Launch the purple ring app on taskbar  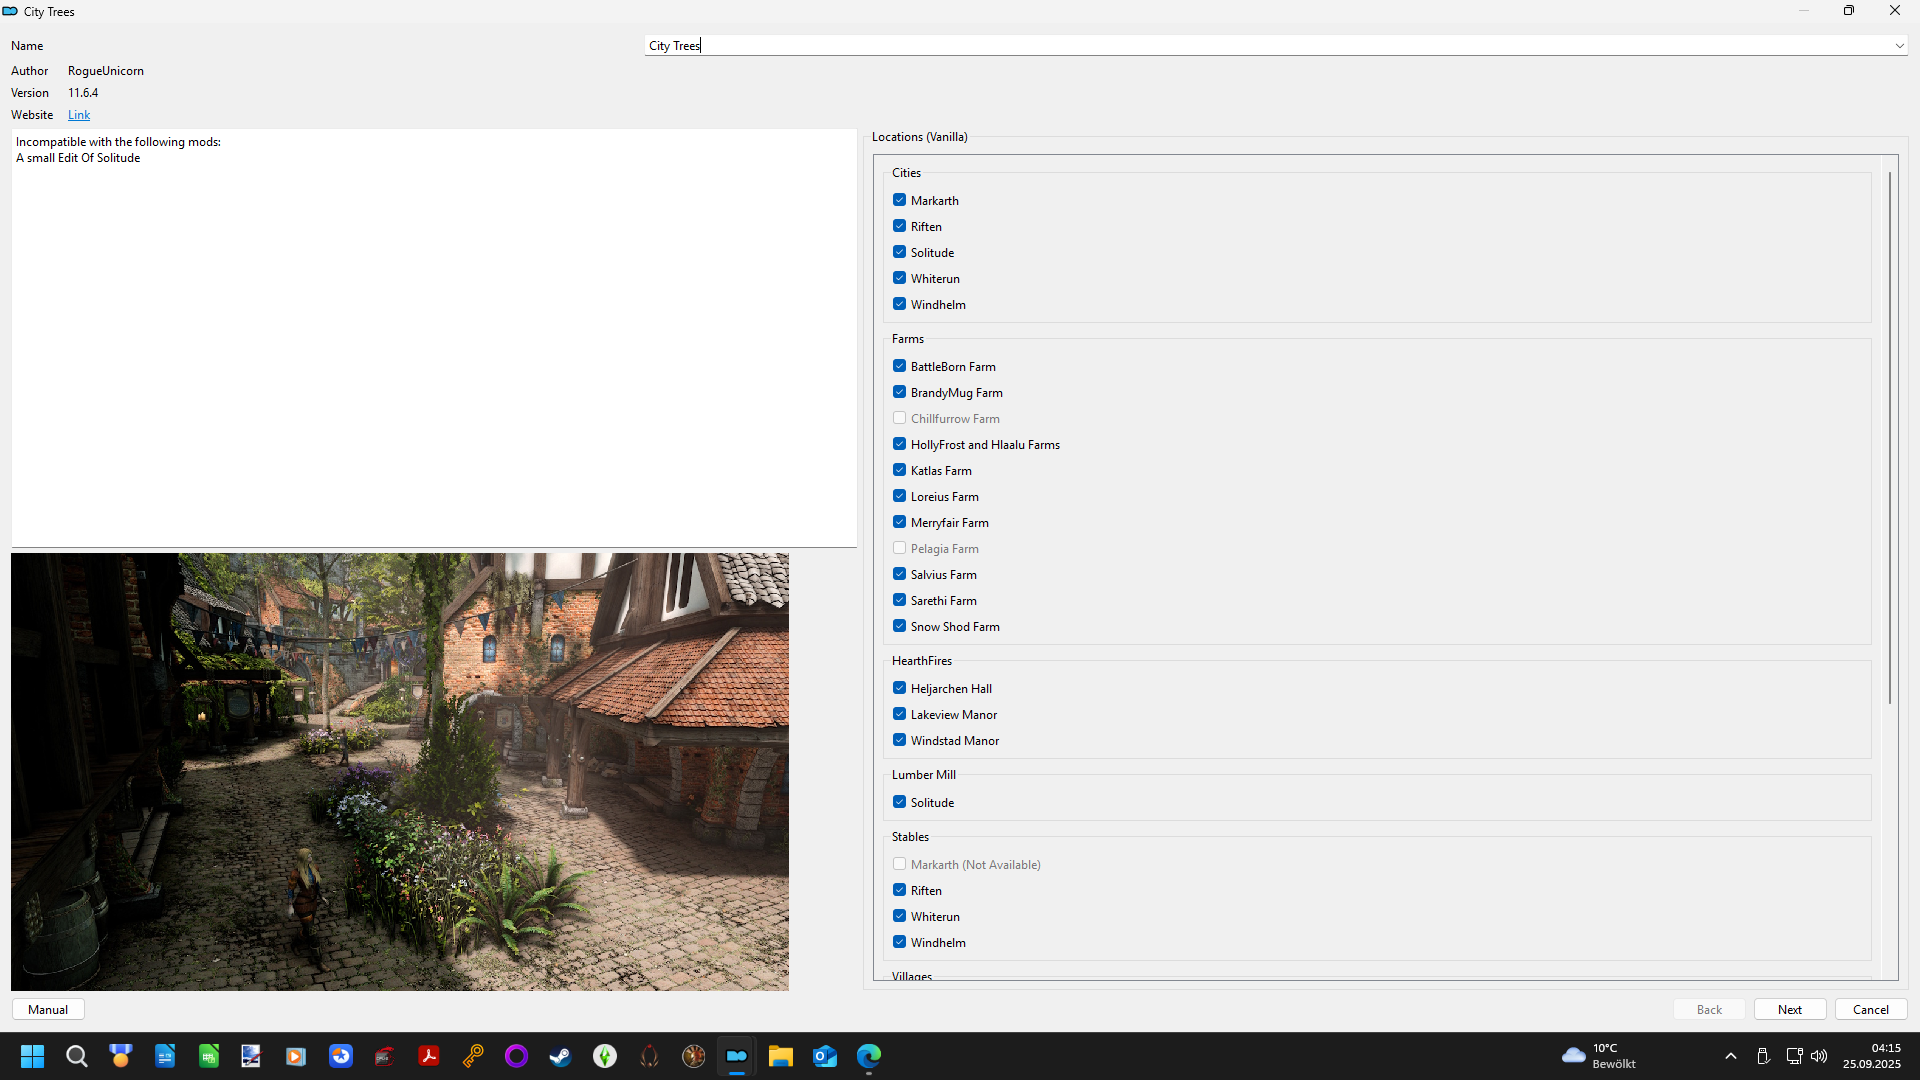[x=516, y=1056]
